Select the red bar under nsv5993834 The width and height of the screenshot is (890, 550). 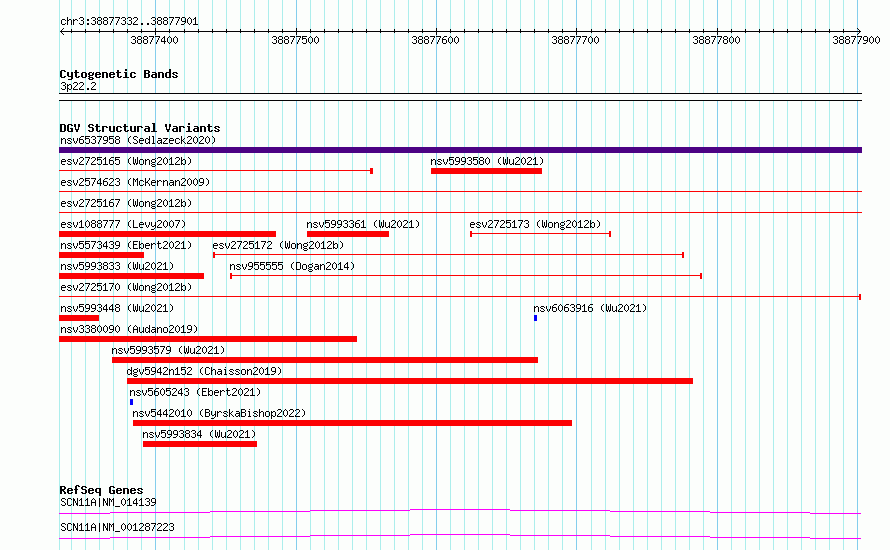(200, 444)
